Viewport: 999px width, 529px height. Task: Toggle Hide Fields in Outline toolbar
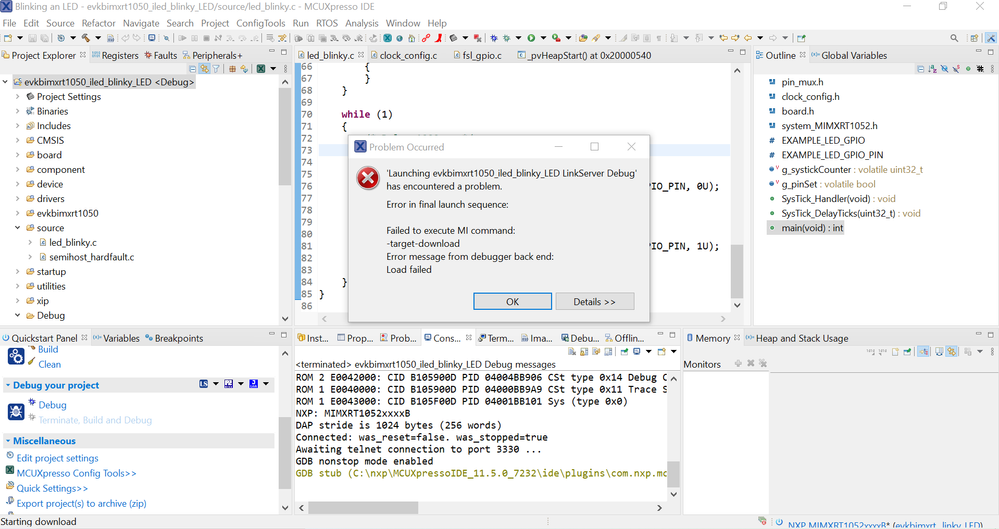(944, 69)
